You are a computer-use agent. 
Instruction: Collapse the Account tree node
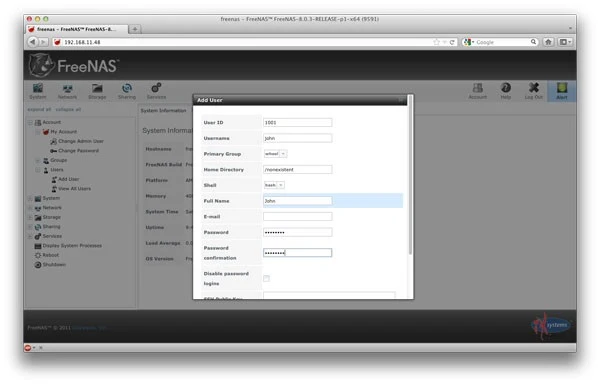pos(30,122)
